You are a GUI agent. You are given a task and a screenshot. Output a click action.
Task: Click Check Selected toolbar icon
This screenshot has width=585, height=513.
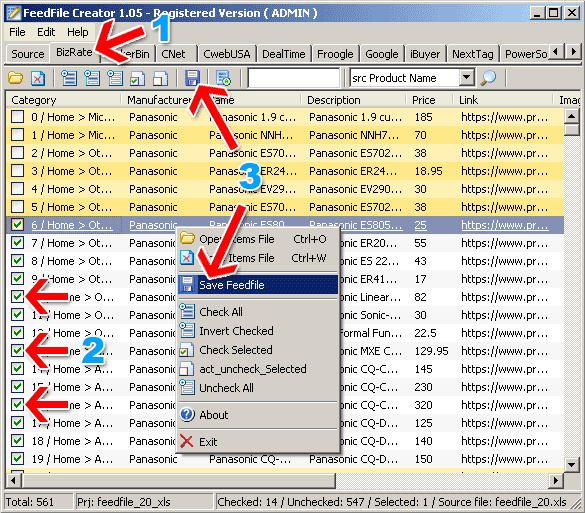coord(138,78)
